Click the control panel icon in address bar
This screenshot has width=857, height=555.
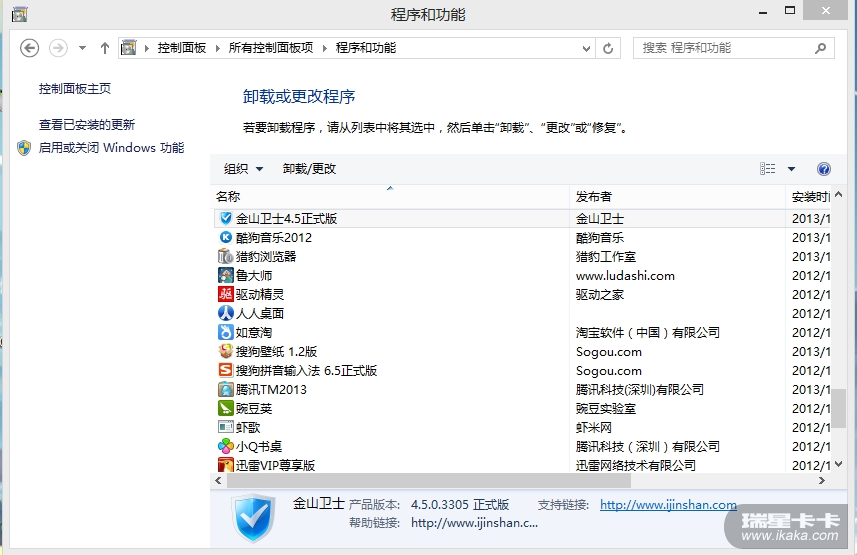128,48
